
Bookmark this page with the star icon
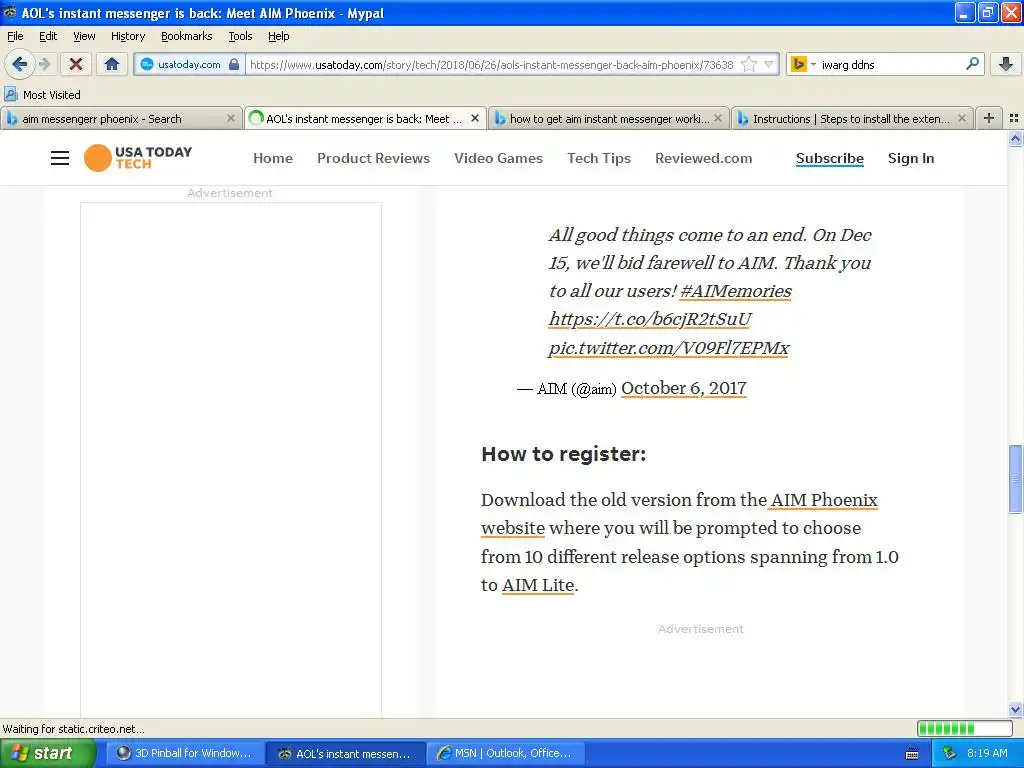pos(749,64)
